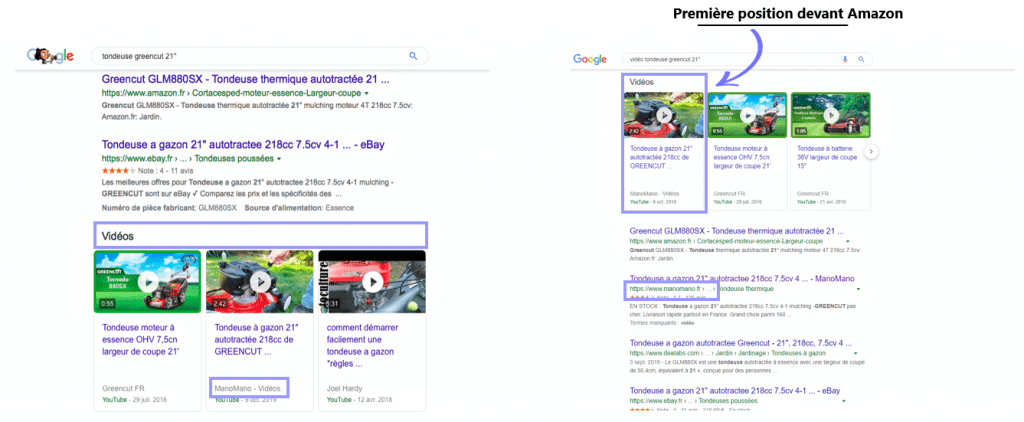Click the 'Tondeuse moteur à essence OHV' carousel title on the 'vidéo tondeuse' page
Screen dimensions: 1024x422
click(x=744, y=157)
